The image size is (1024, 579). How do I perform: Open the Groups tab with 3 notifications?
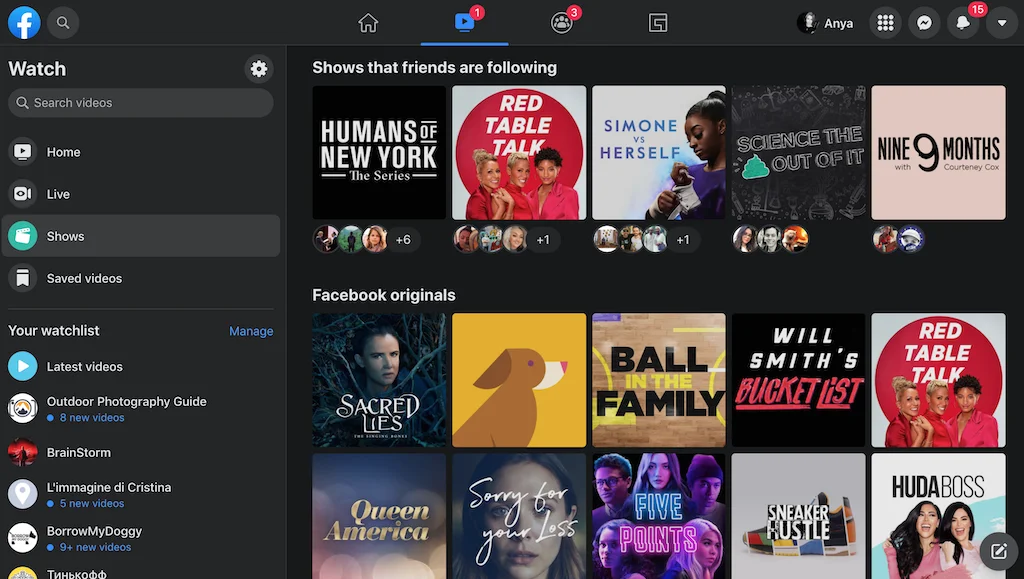tap(562, 23)
